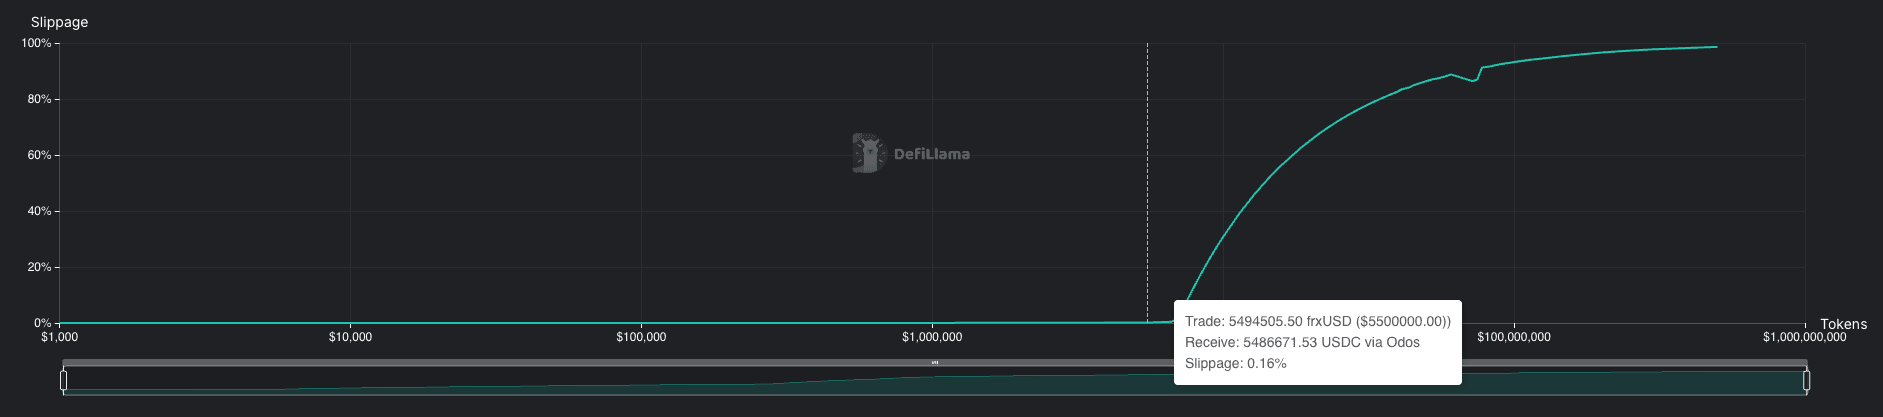Click the $1,000,000,000 x-axis label
Image resolution: width=1883 pixels, height=417 pixels.
coord(1804,337)
